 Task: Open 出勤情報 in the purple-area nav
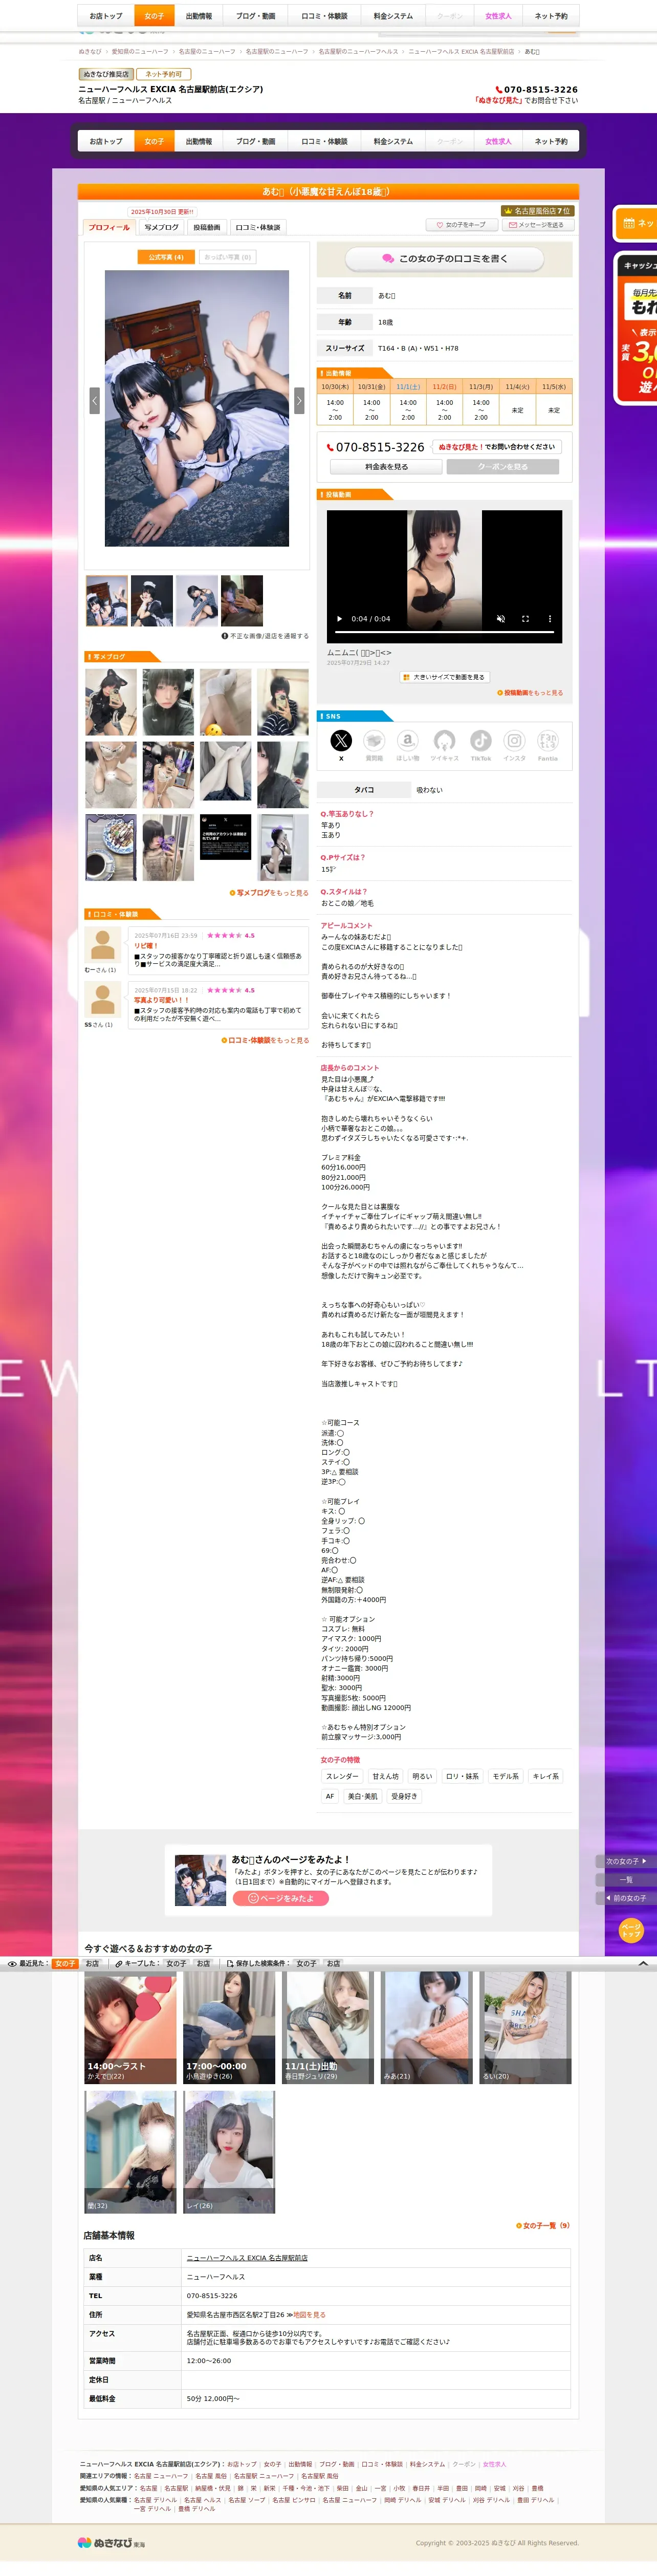199,141
